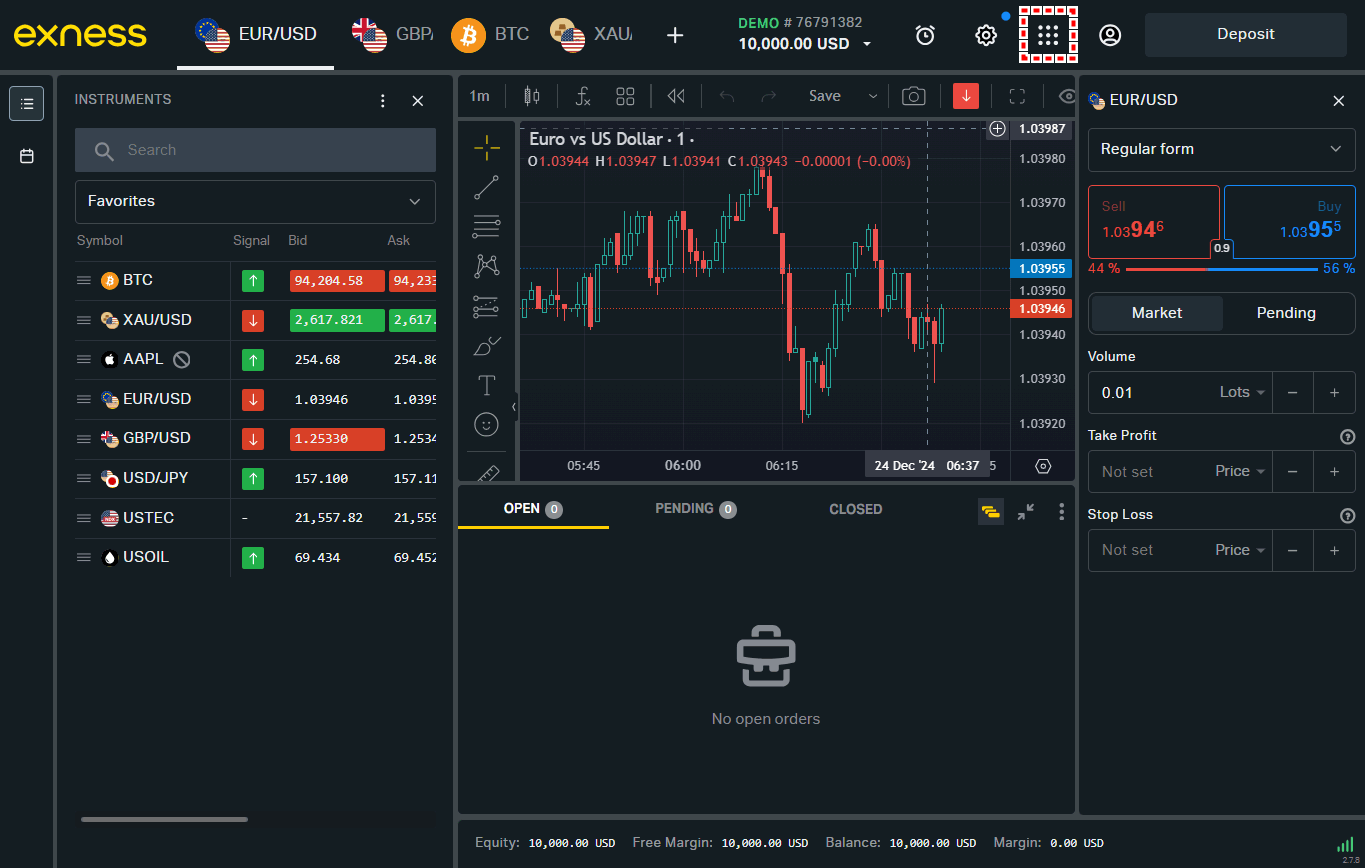The image size is (1365, 868).
Task: Open the CLOSED orders tab
Action: tap(855, 509)
